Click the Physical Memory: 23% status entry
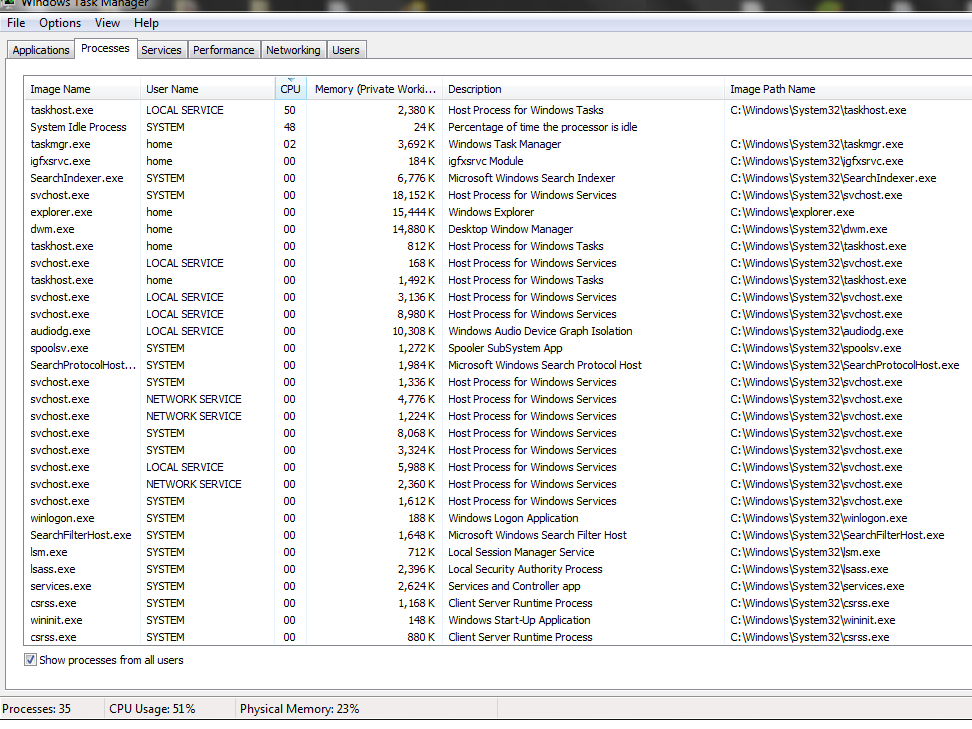Viewport: 972px width, 729px height. [x=299, y=709]
